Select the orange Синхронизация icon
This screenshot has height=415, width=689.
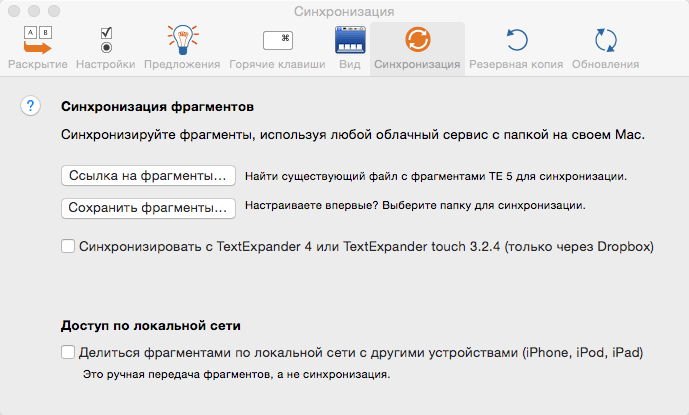point(417,40)
